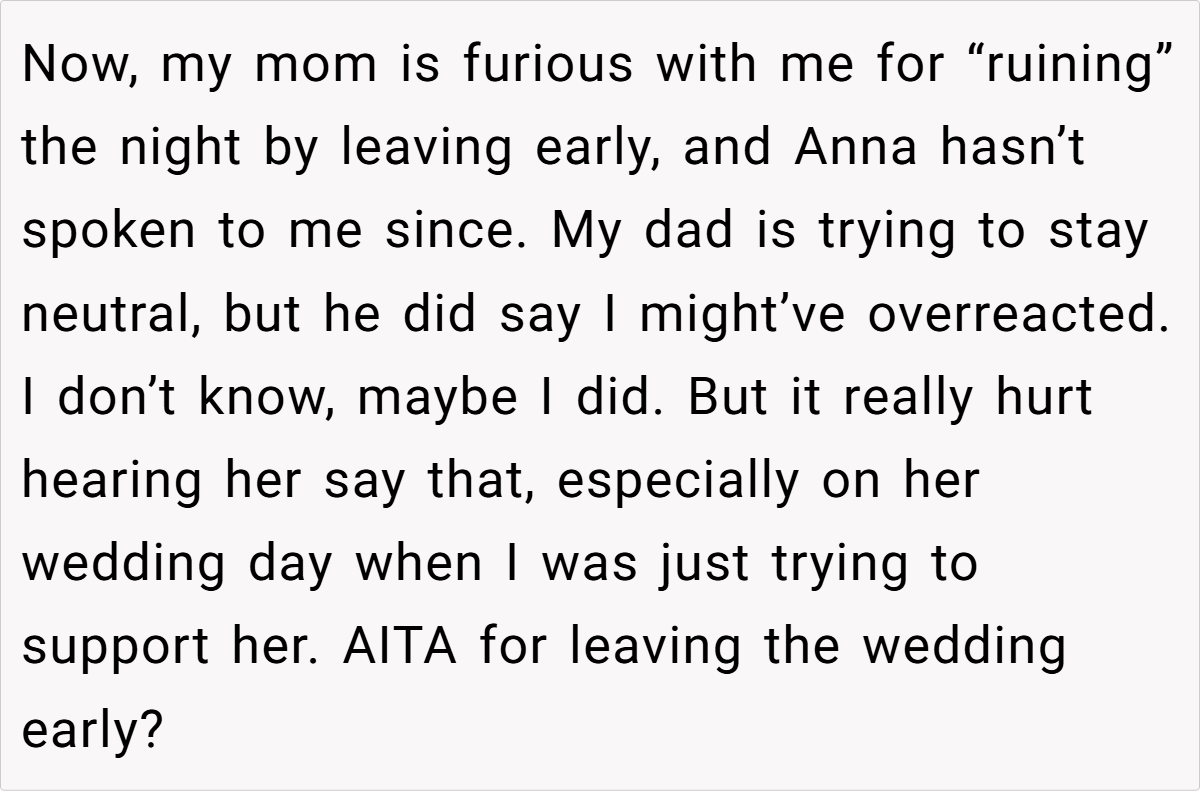The height and width of the screenshot is (791, 1200).
Task: Click the acronym "AITA"
Action: [x=401, y=647]
